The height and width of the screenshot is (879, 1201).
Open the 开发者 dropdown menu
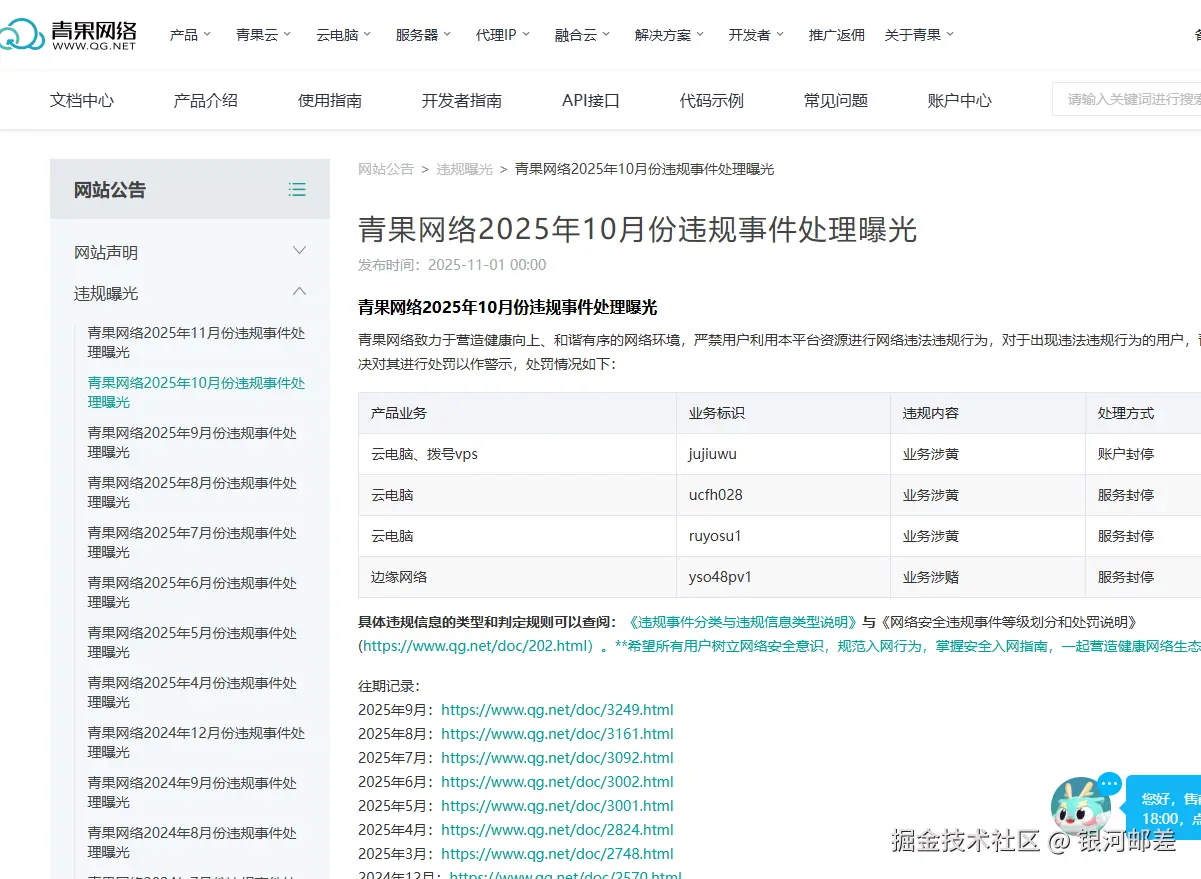pyautogui.click(x=757, y=35)
